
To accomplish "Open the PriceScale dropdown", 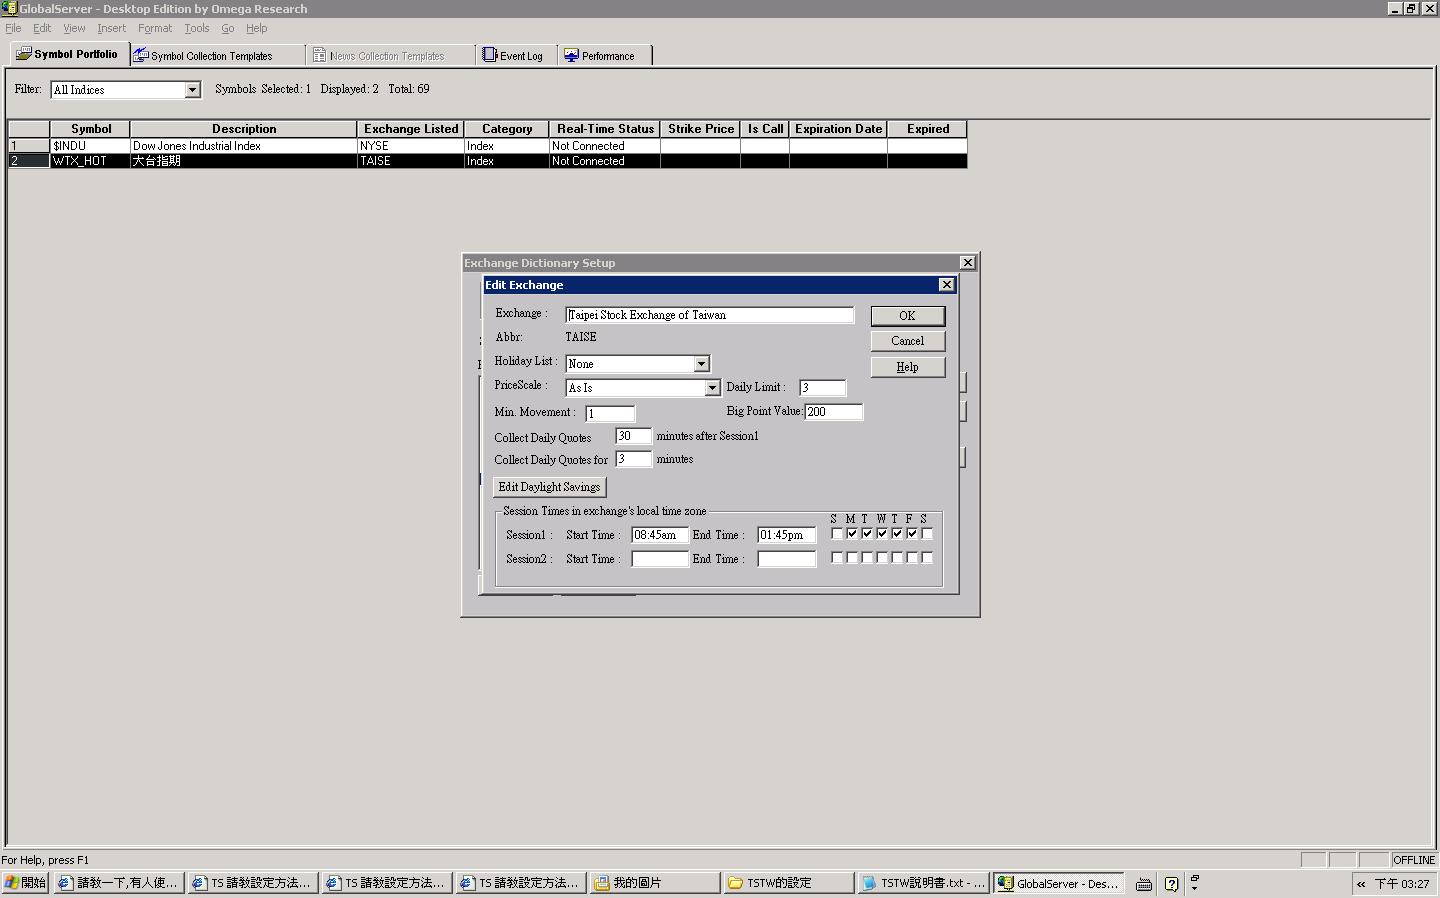I will coord(712,388).
